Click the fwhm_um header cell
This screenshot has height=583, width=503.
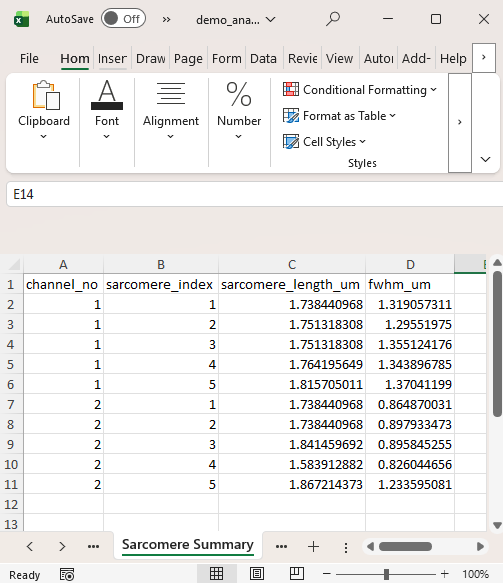point(410,284)
